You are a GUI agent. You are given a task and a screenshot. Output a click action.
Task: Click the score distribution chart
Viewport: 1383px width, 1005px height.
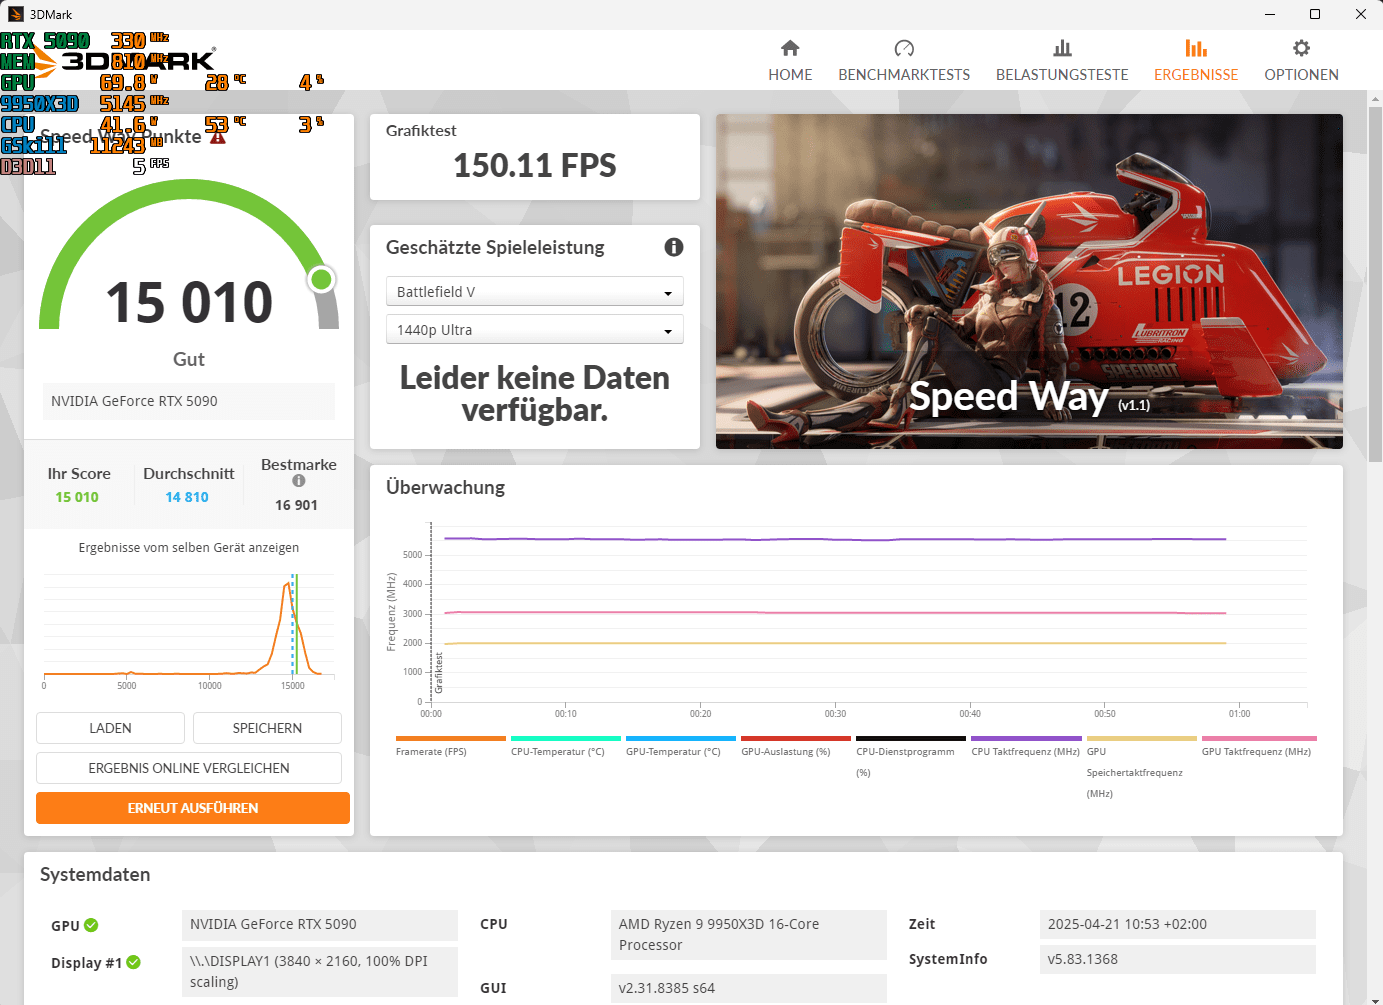(189, 630)
